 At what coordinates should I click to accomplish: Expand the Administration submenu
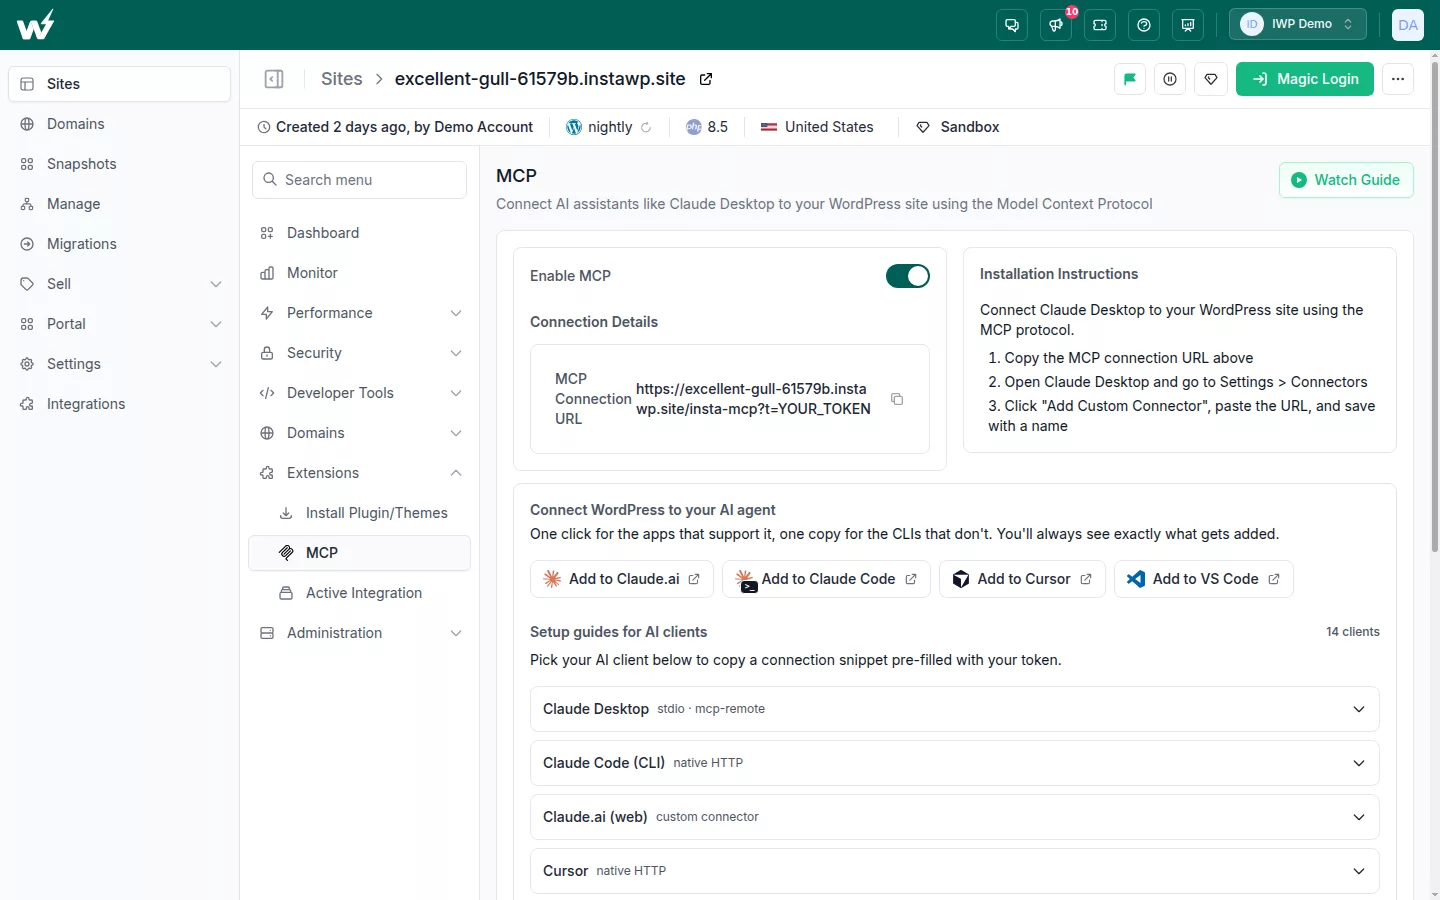coord(360,633)
